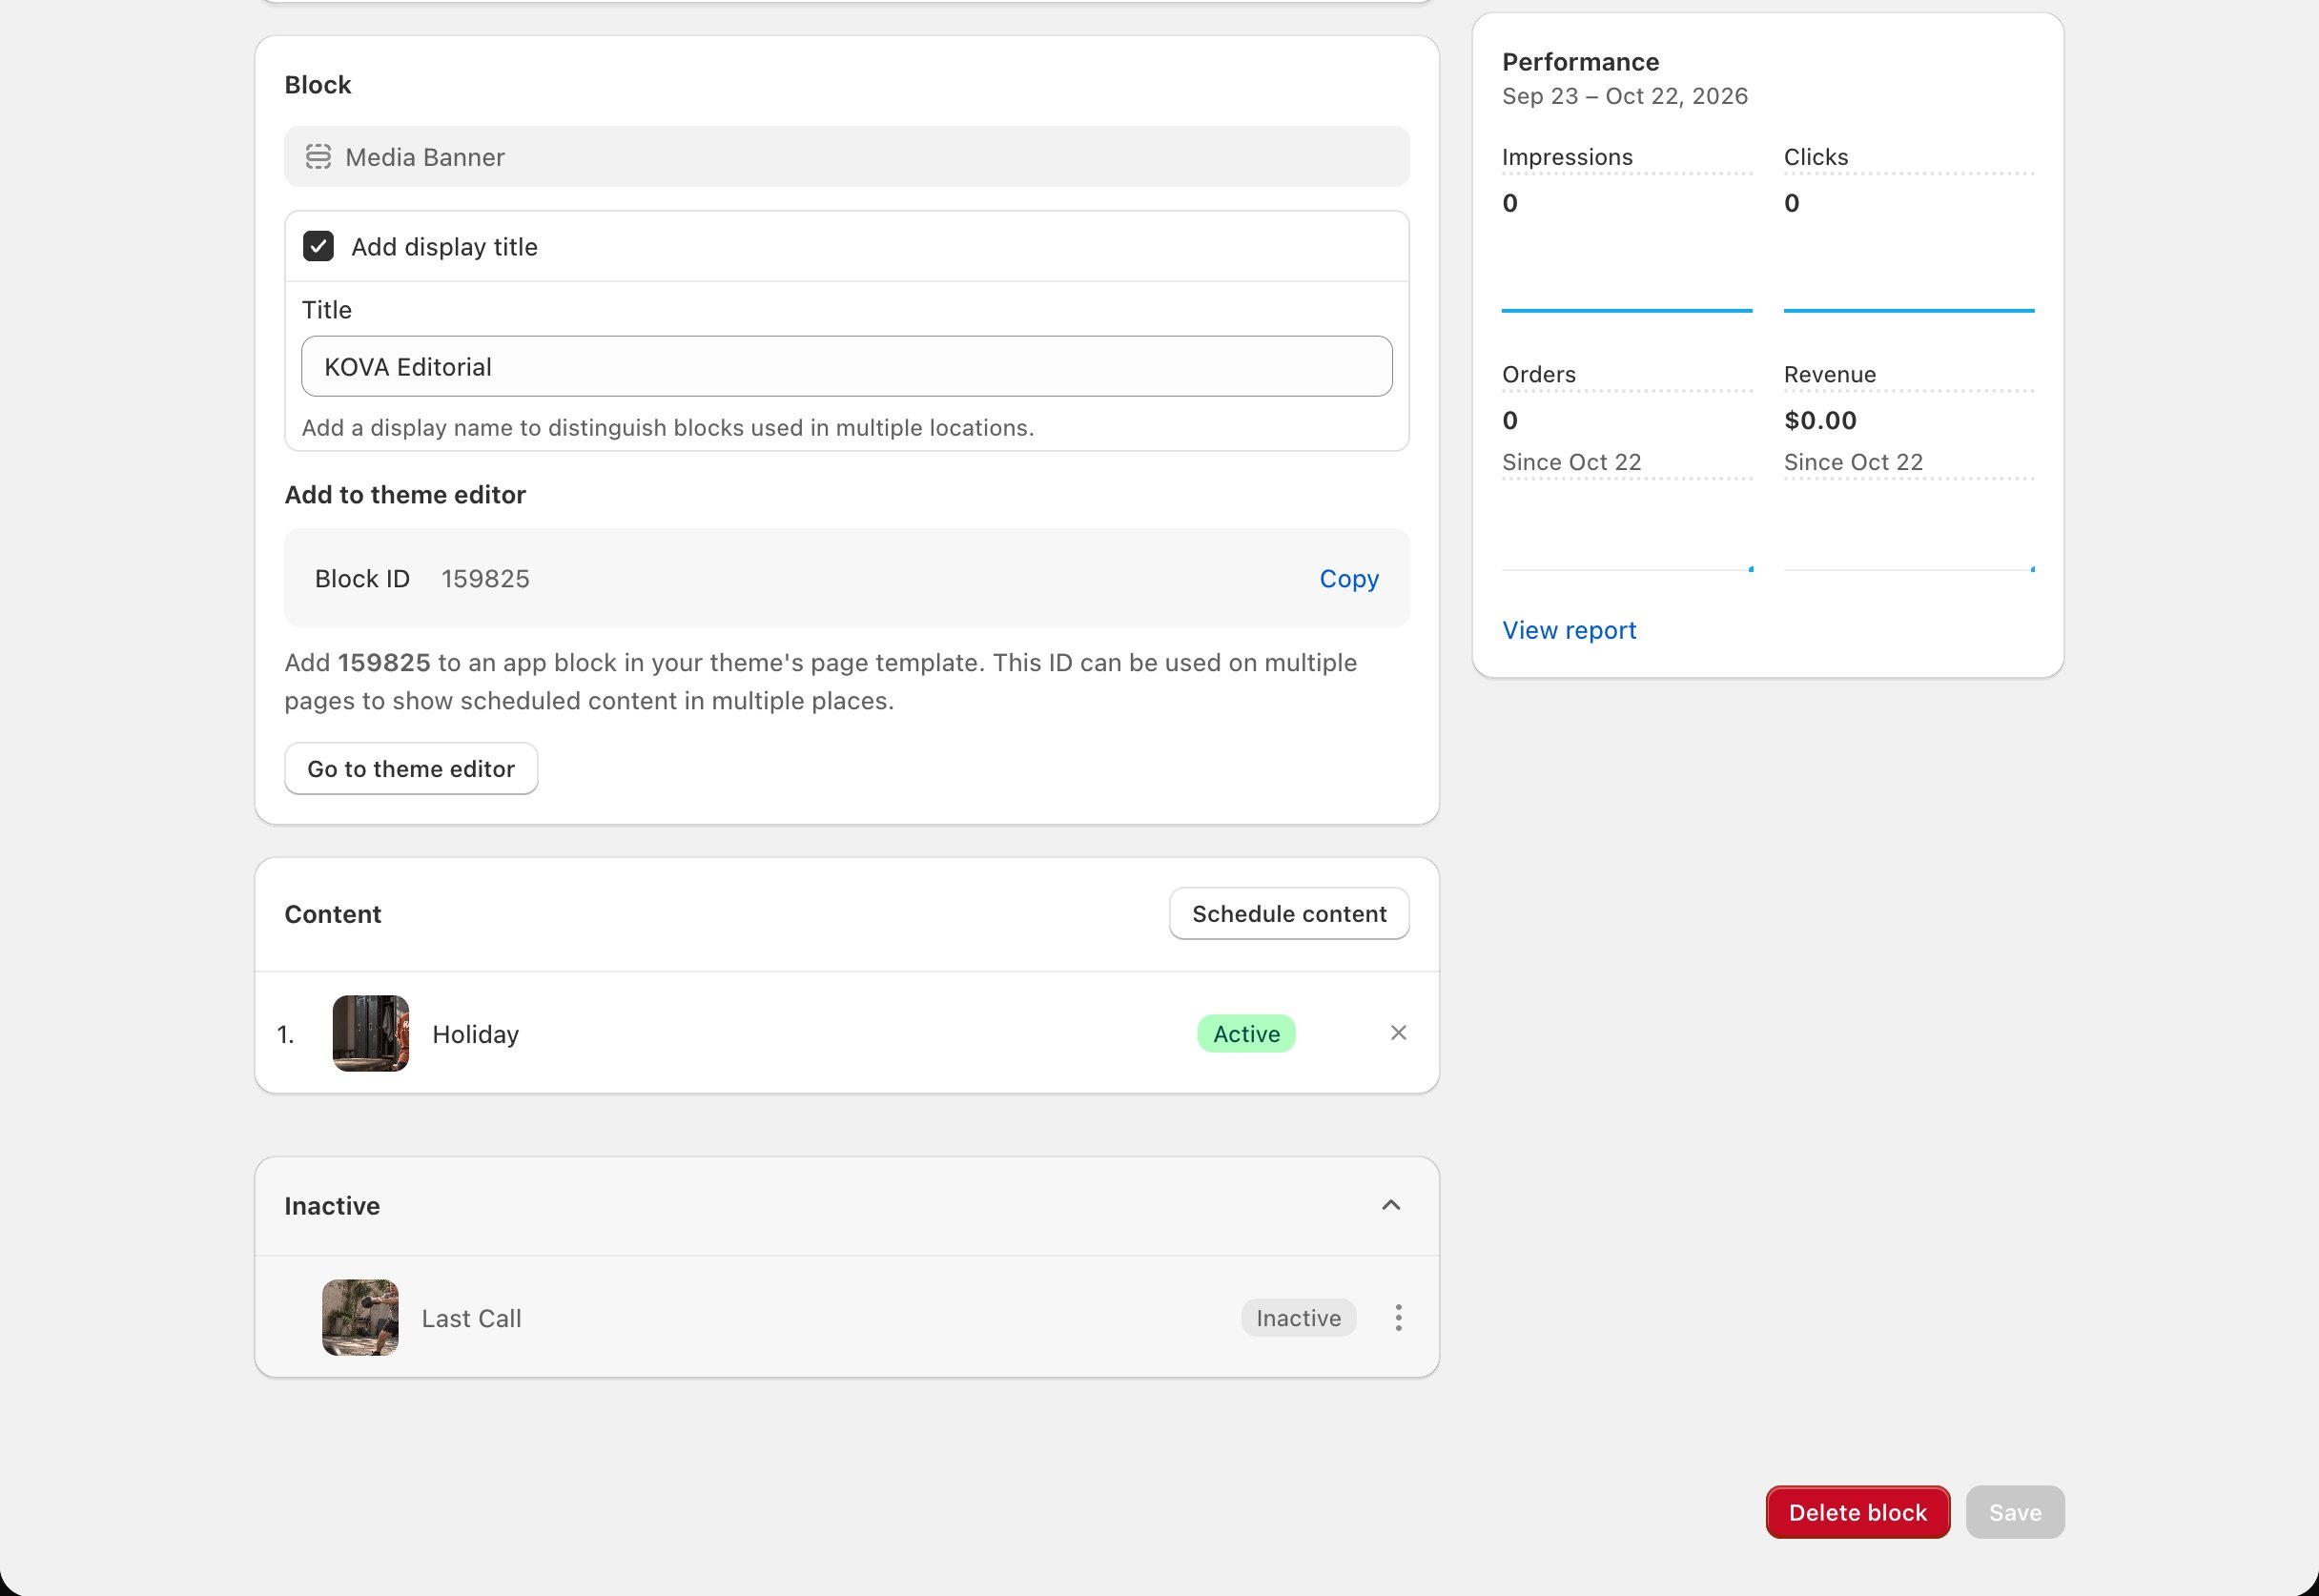Screen dimensions: 2319x1596
Task: Click the Inactive status badge on Last Call
Action: coord(1298,1318)
